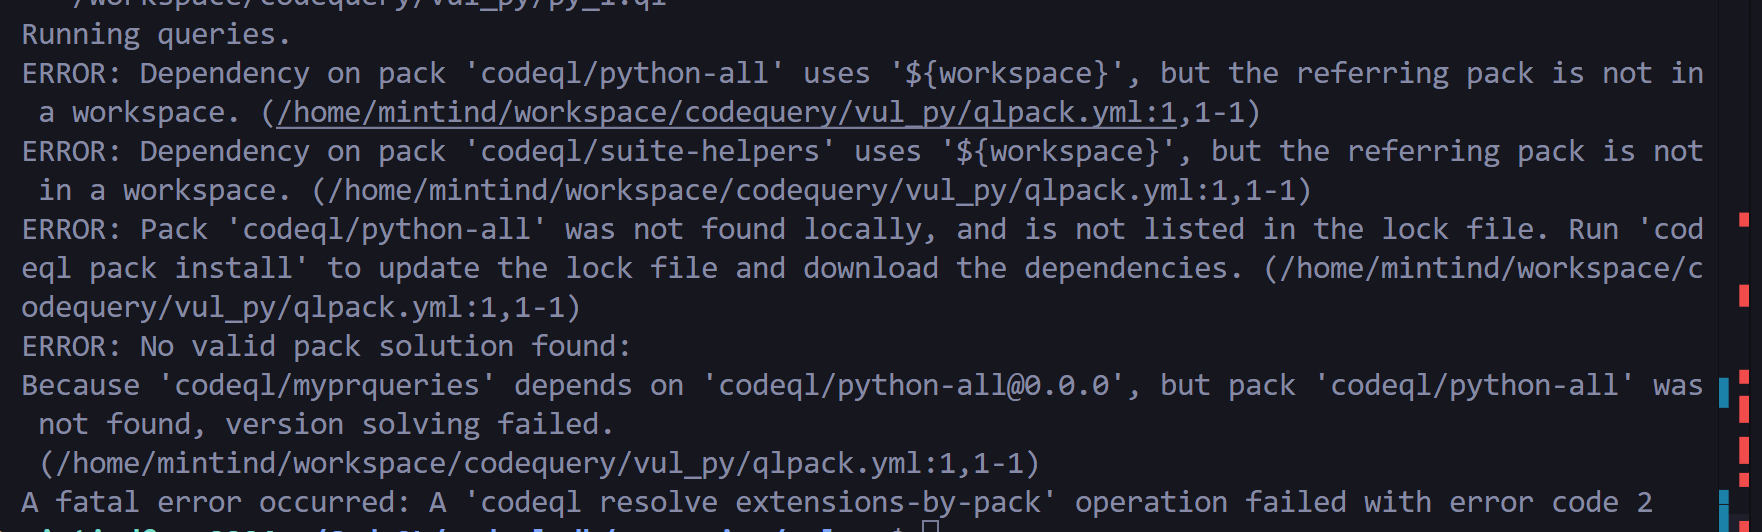The height and width of the screenshot is (532, 1762).
Task: Select 'codeql/suite-helpers' in the error message
Action: [x=651, y=152]
